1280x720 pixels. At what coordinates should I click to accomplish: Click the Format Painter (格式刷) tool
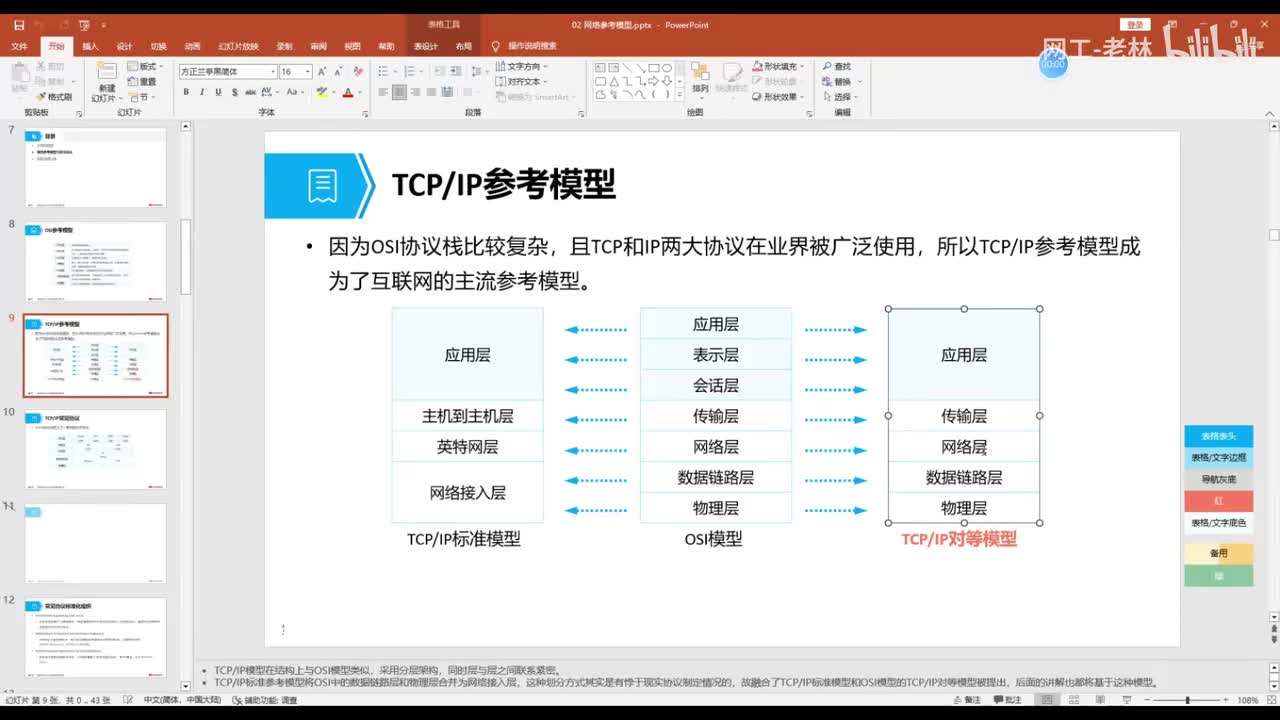coord(54,97)
